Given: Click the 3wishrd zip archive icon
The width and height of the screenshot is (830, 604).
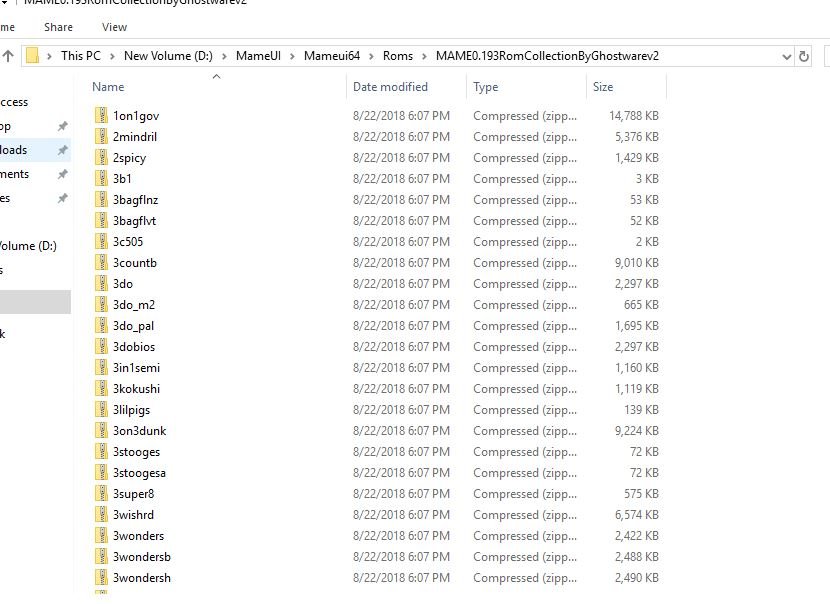Looking at the screenshot, I should (x=101, y=515).
